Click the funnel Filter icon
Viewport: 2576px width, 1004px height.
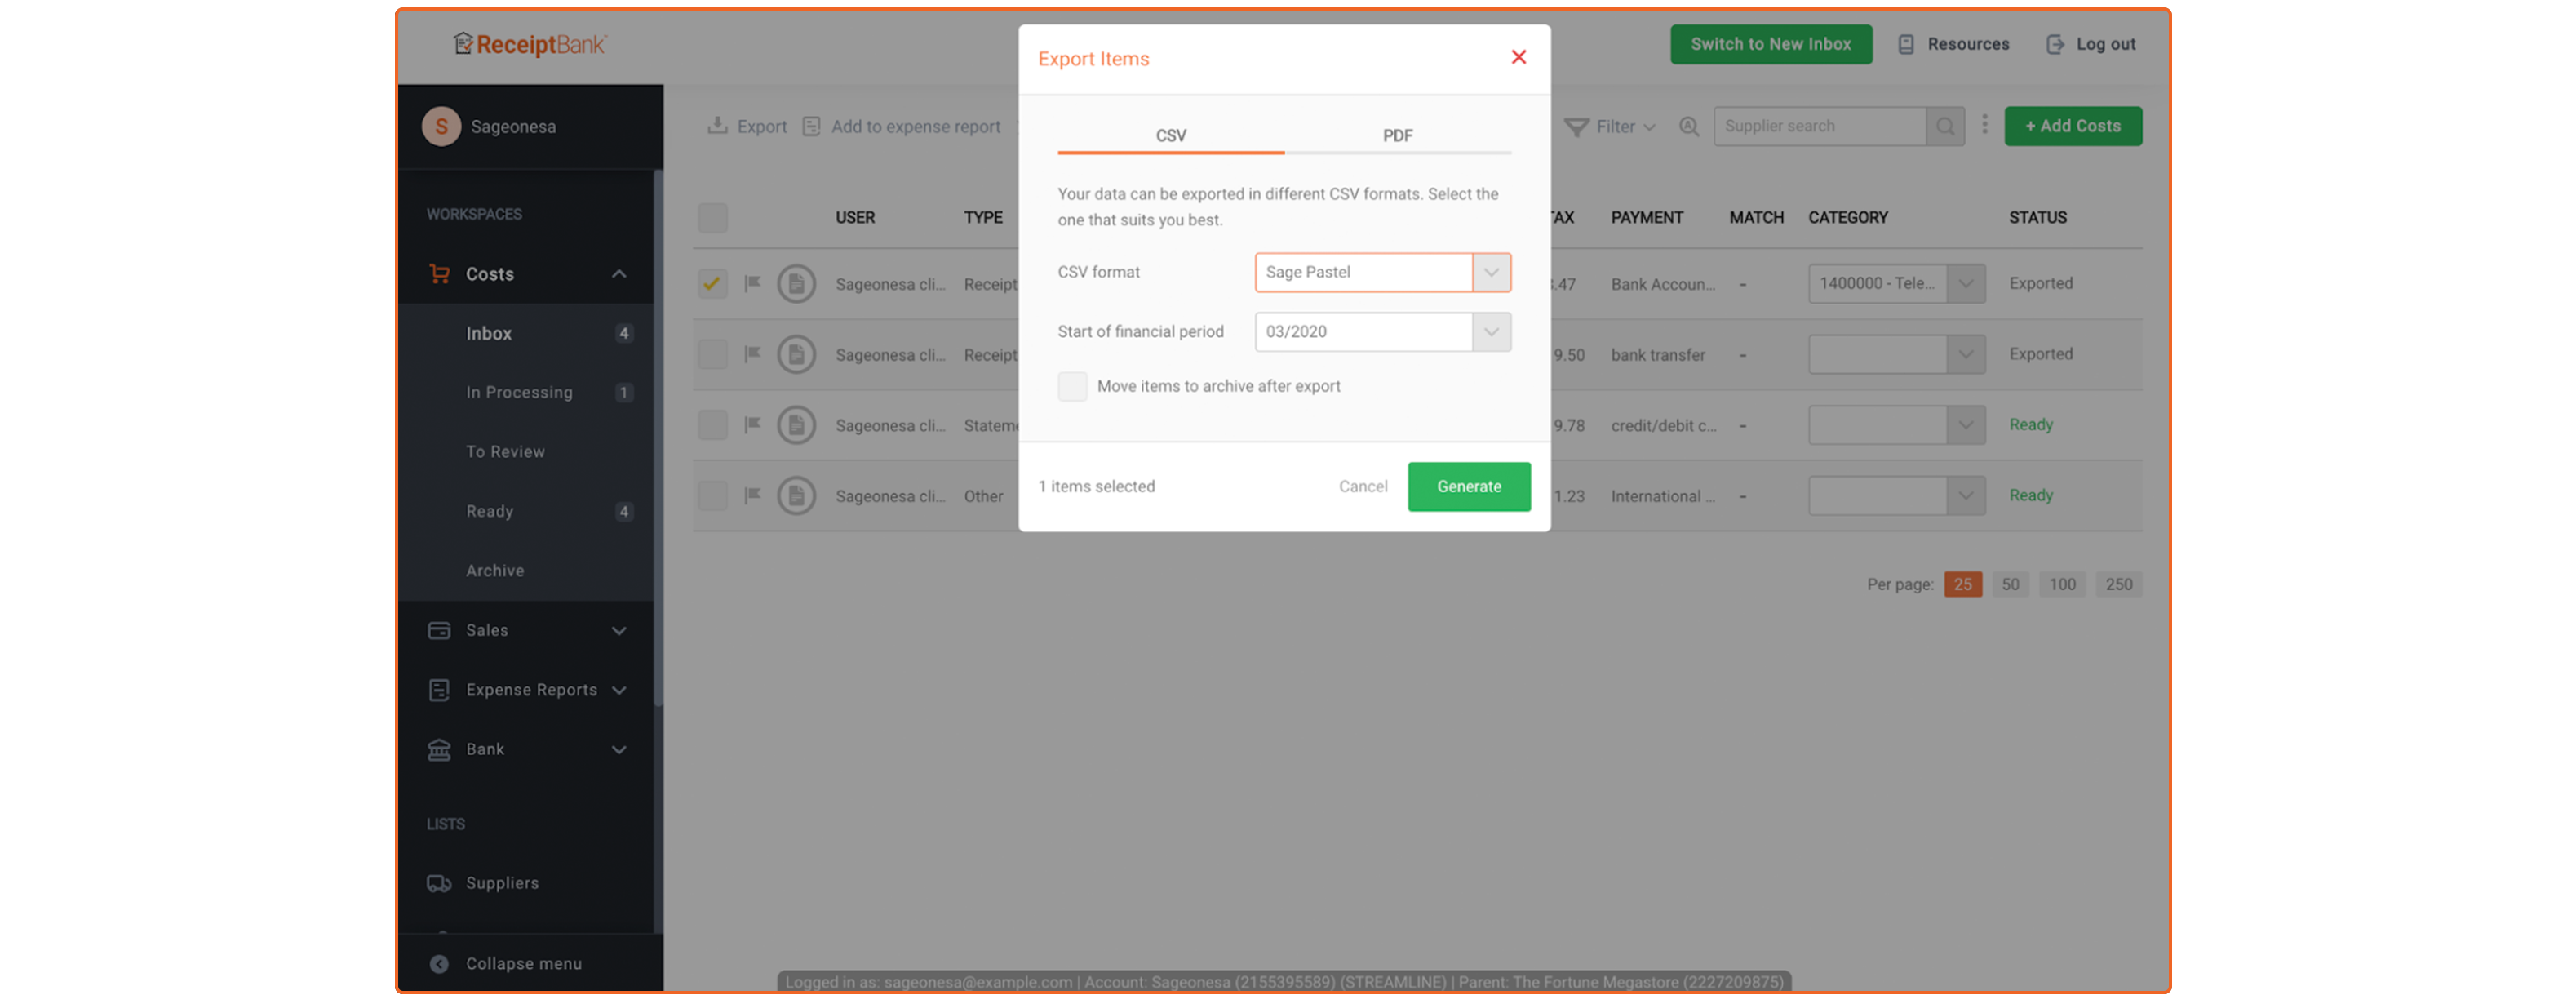click(1576, 127)
